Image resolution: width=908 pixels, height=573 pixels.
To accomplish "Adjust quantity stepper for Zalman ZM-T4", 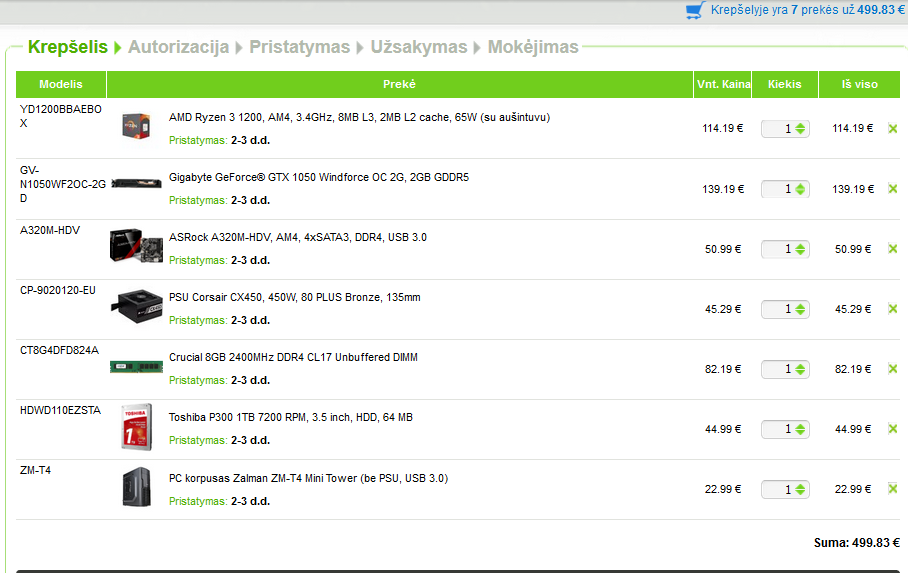I will pyautogui.click(x=800, y=490).
